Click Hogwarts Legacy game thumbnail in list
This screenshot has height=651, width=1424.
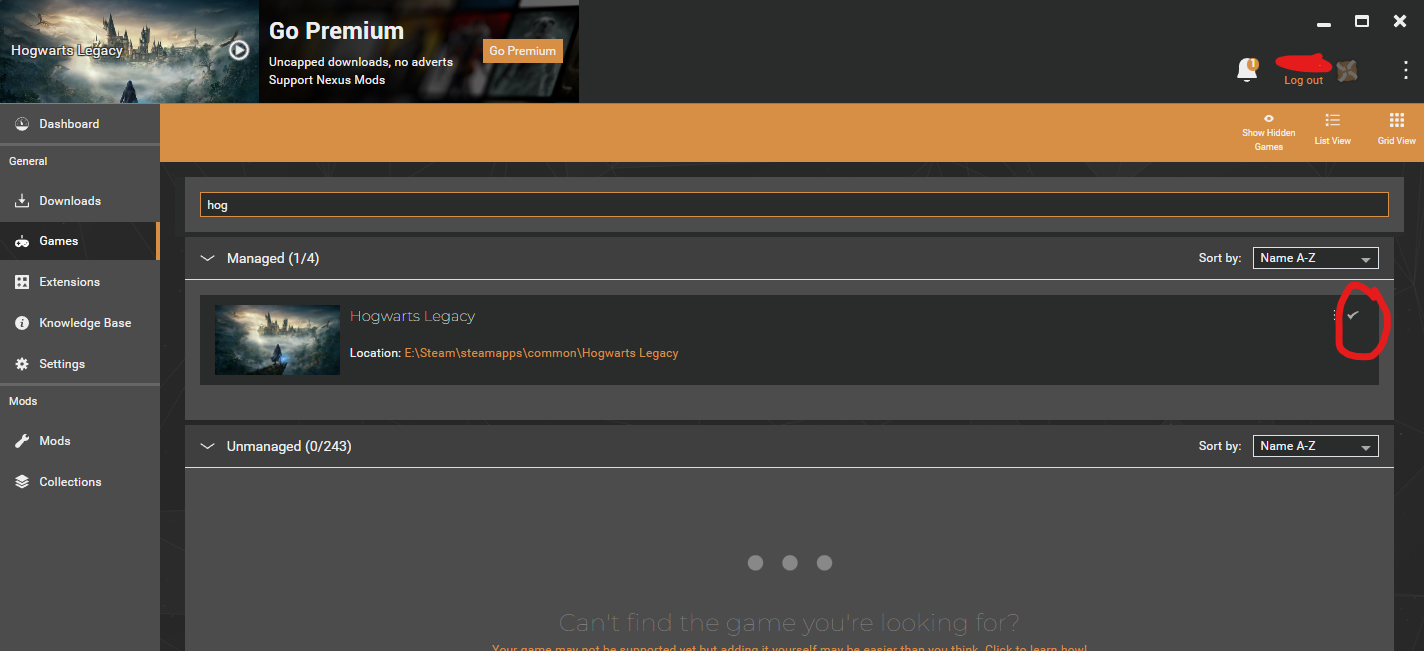point(277,340)
